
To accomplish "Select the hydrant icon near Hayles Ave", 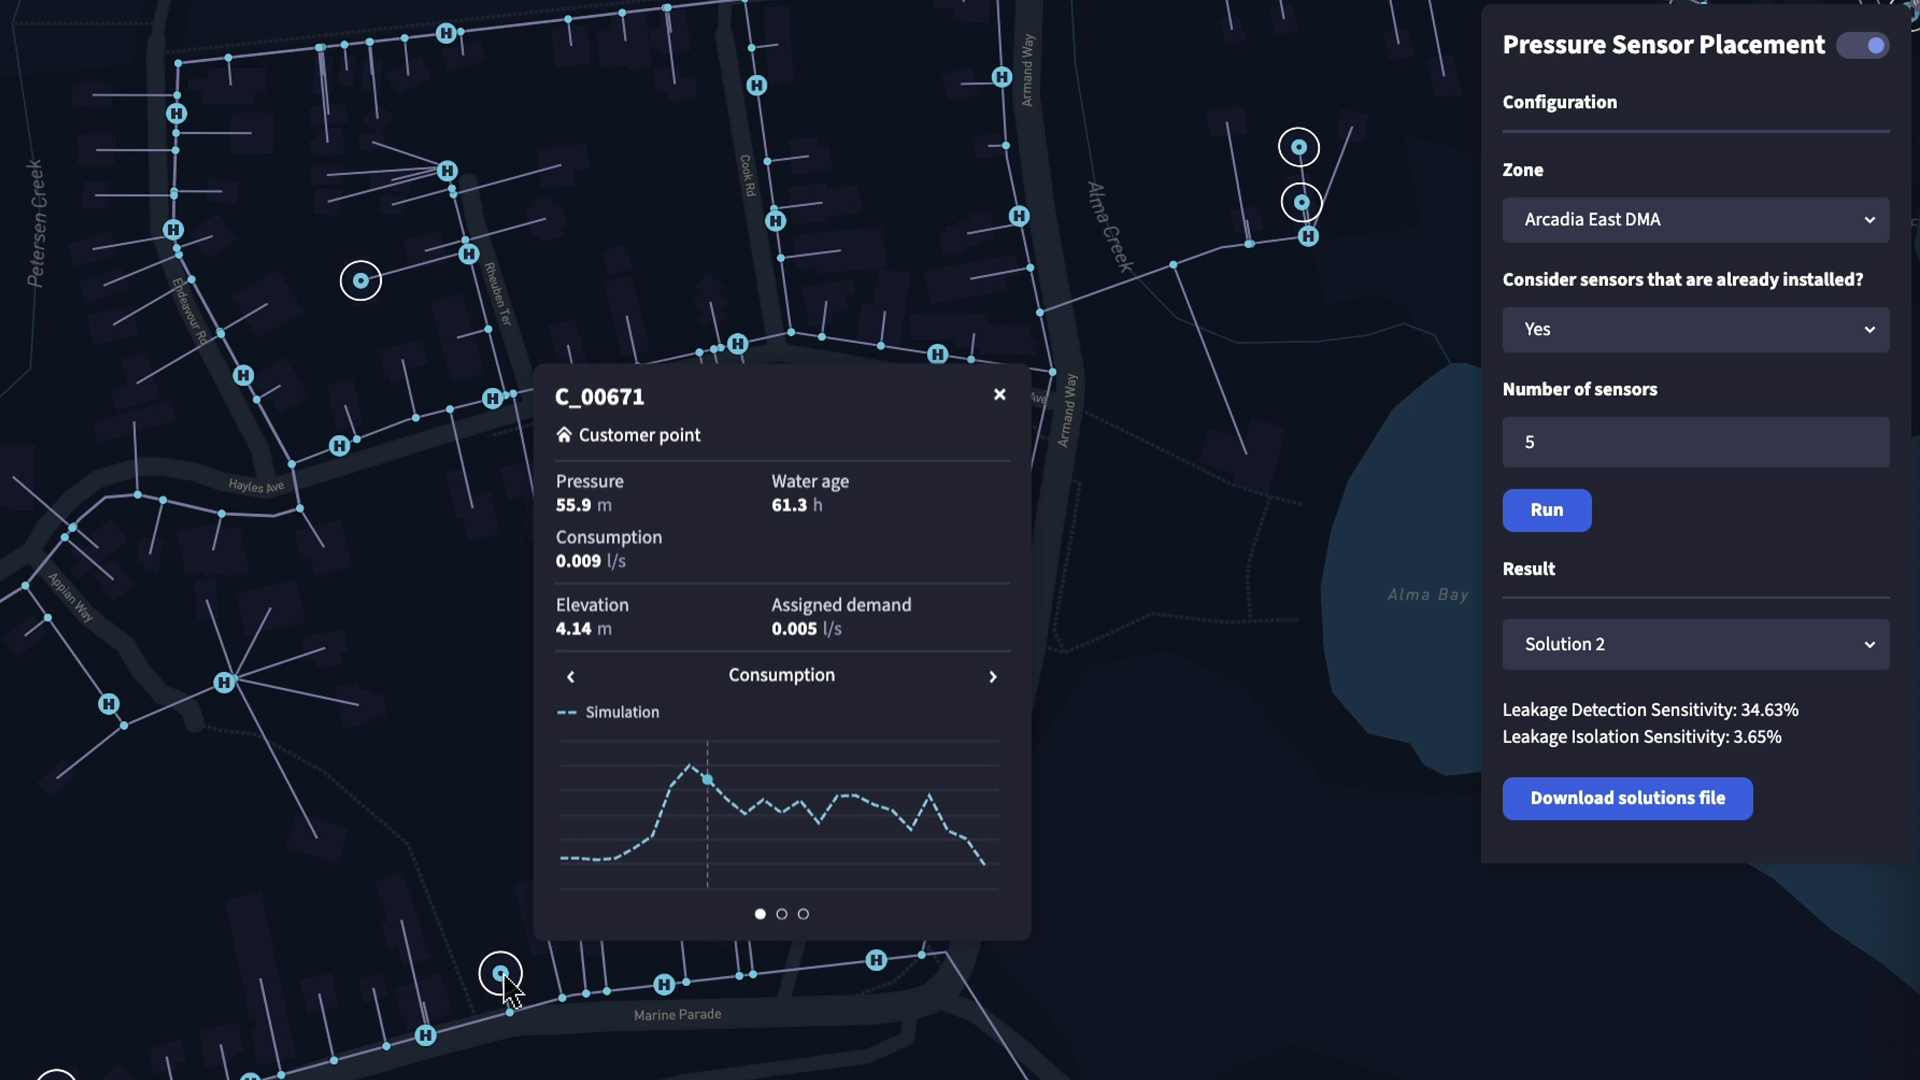I will pyautogui.click(x=340, y=446).
